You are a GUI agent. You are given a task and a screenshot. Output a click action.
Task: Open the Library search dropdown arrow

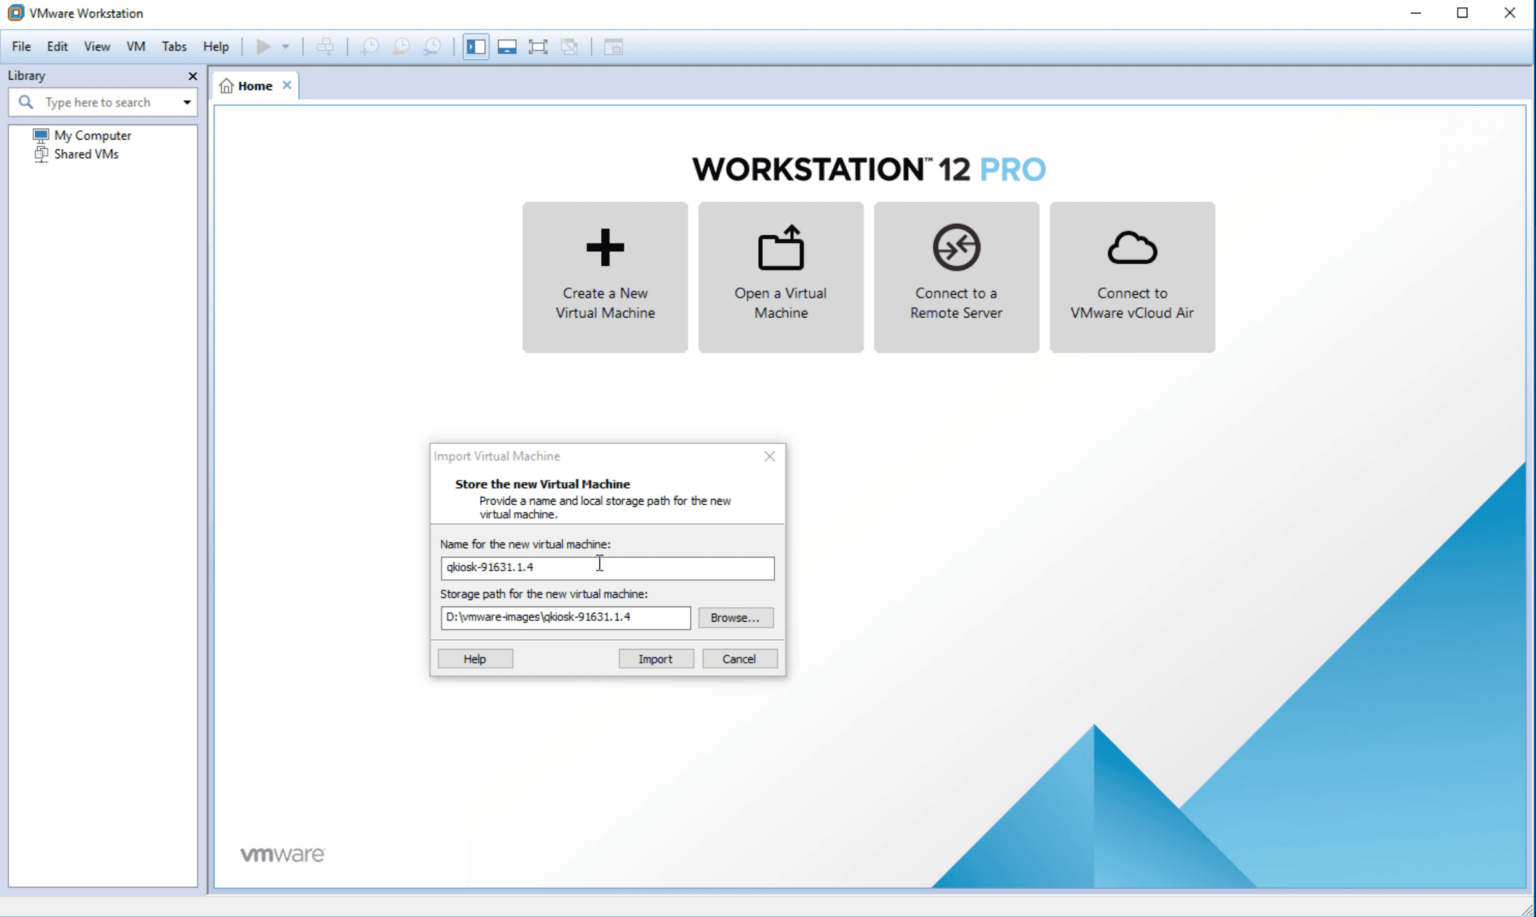click(186, 101)
